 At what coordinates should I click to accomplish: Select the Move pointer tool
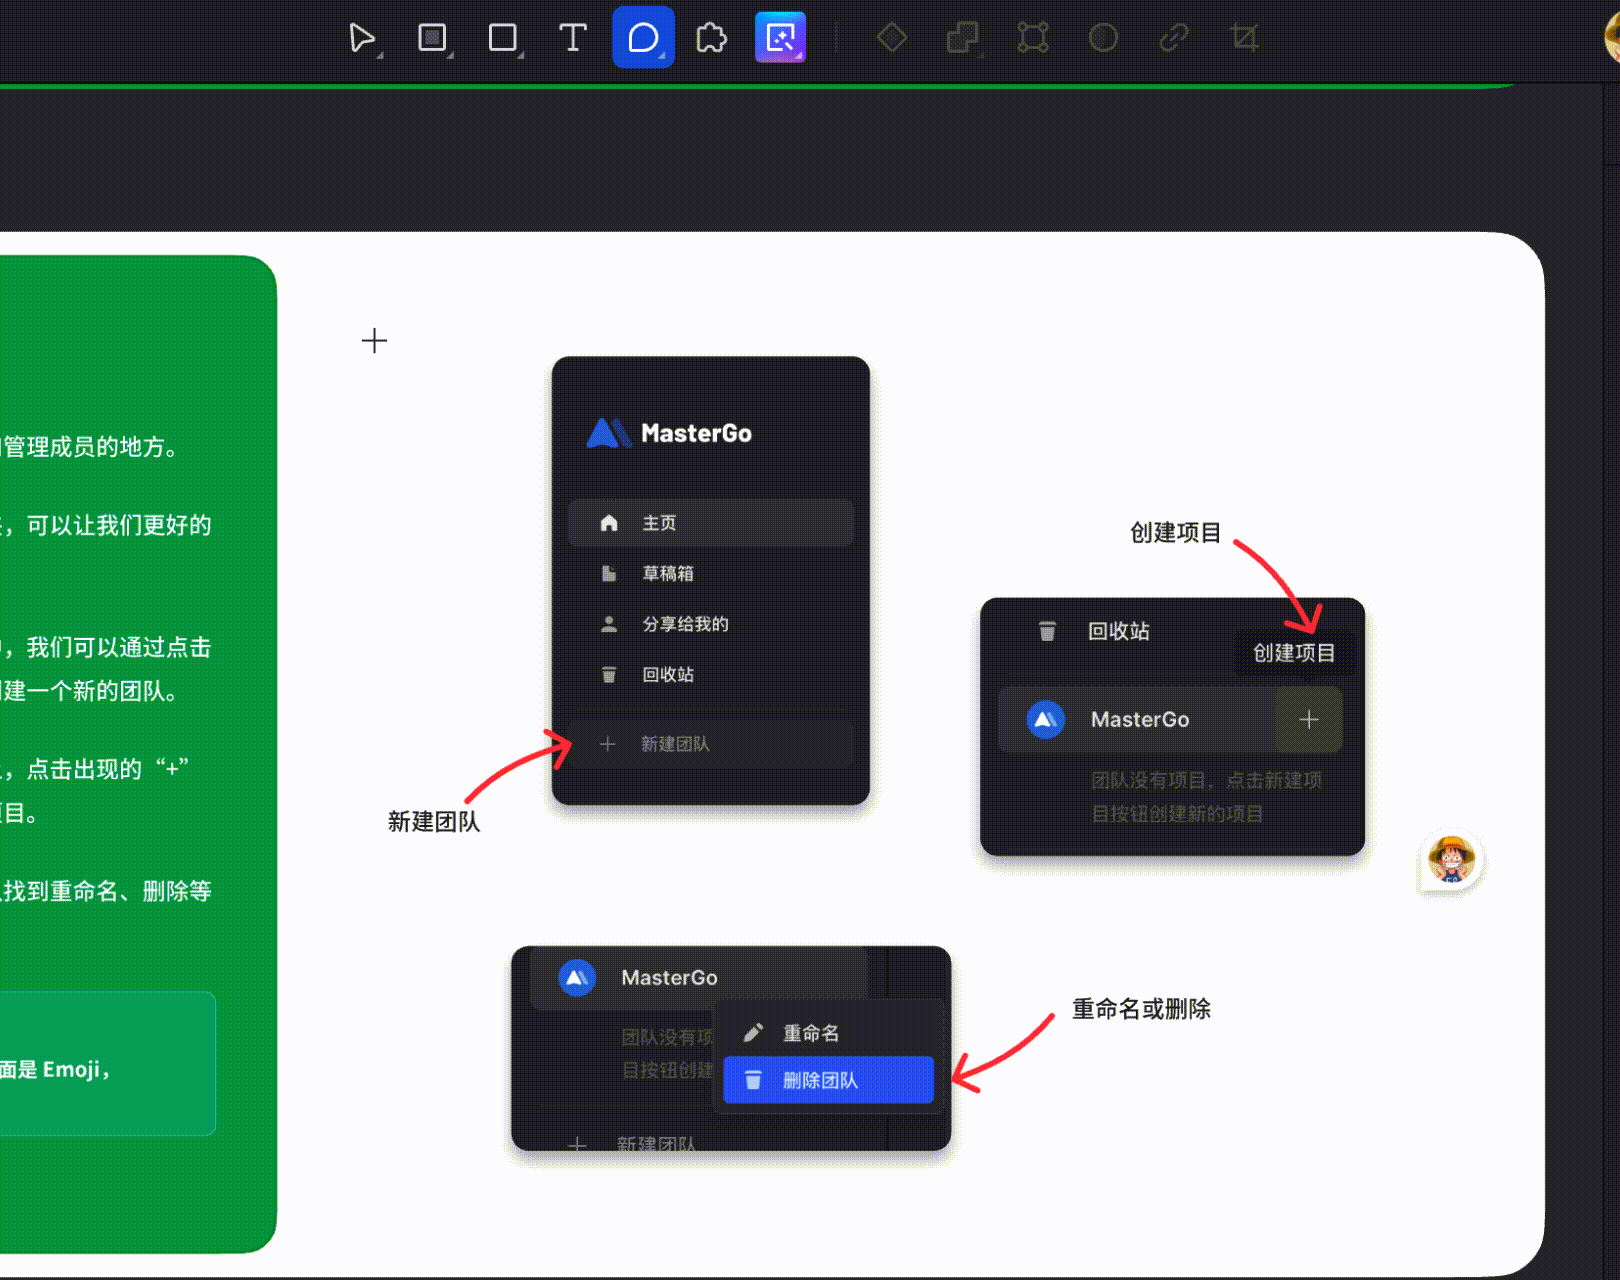coord(361,38)
